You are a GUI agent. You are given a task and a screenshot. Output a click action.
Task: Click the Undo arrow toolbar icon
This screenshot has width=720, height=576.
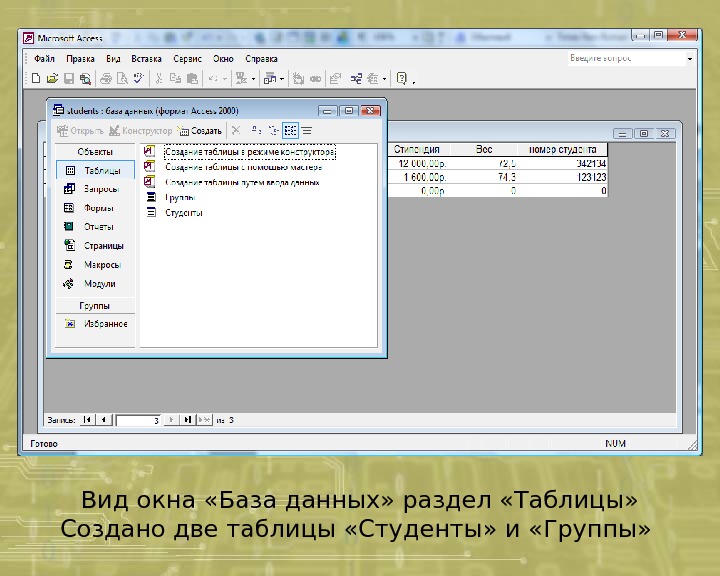coord(213,79)
